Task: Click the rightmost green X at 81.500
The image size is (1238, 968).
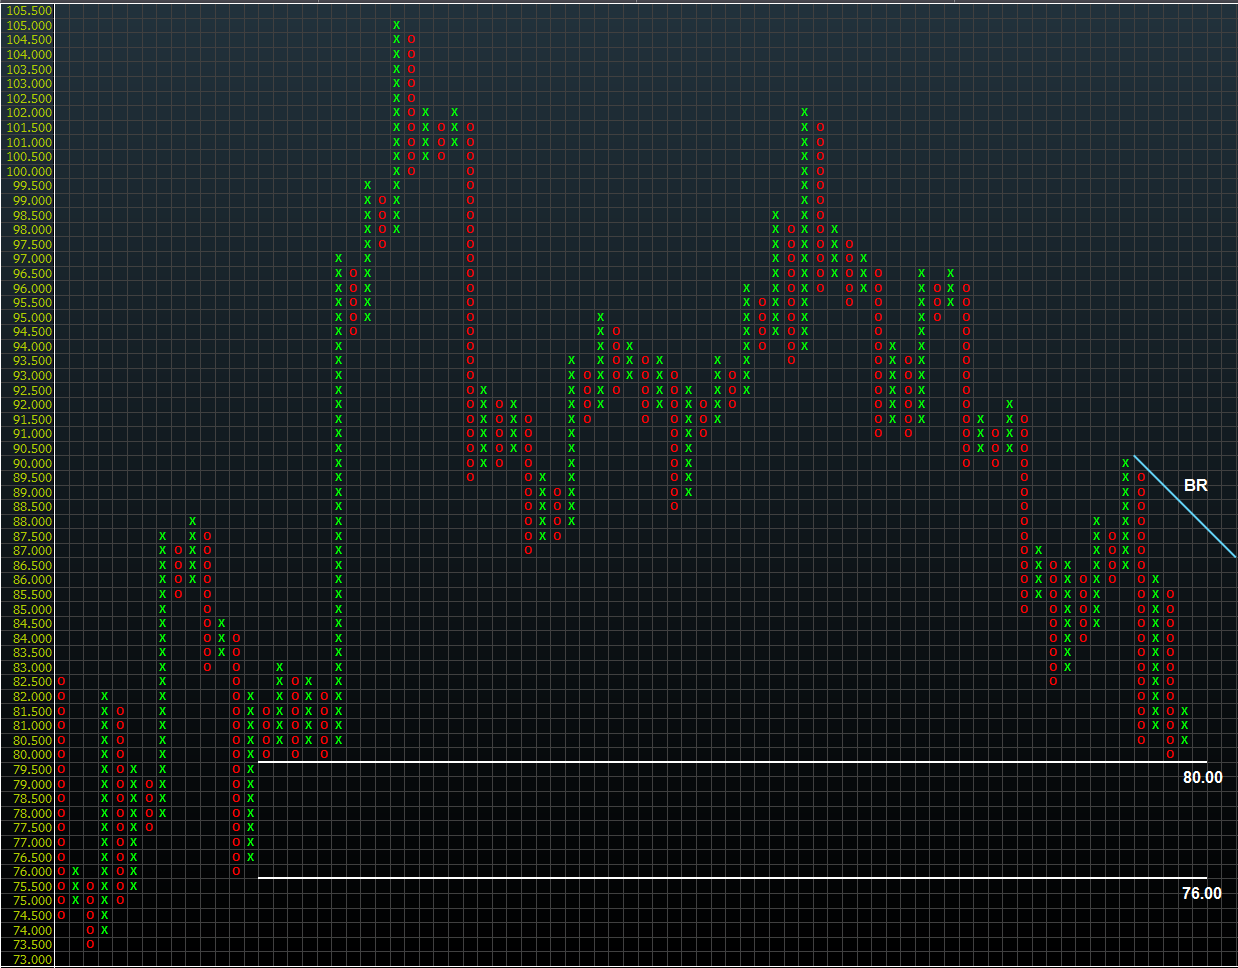Action: (1184, 711)
